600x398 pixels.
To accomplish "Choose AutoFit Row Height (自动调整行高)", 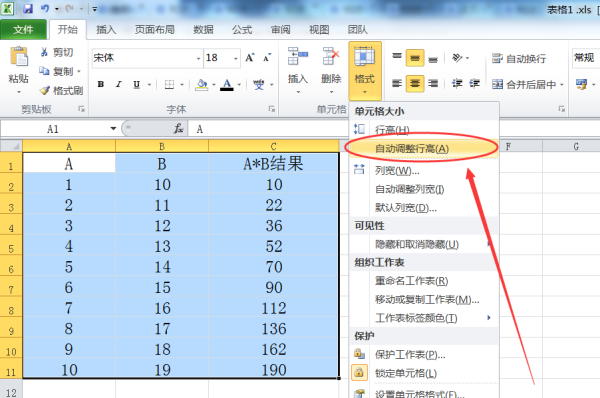I will pos(424,148).
